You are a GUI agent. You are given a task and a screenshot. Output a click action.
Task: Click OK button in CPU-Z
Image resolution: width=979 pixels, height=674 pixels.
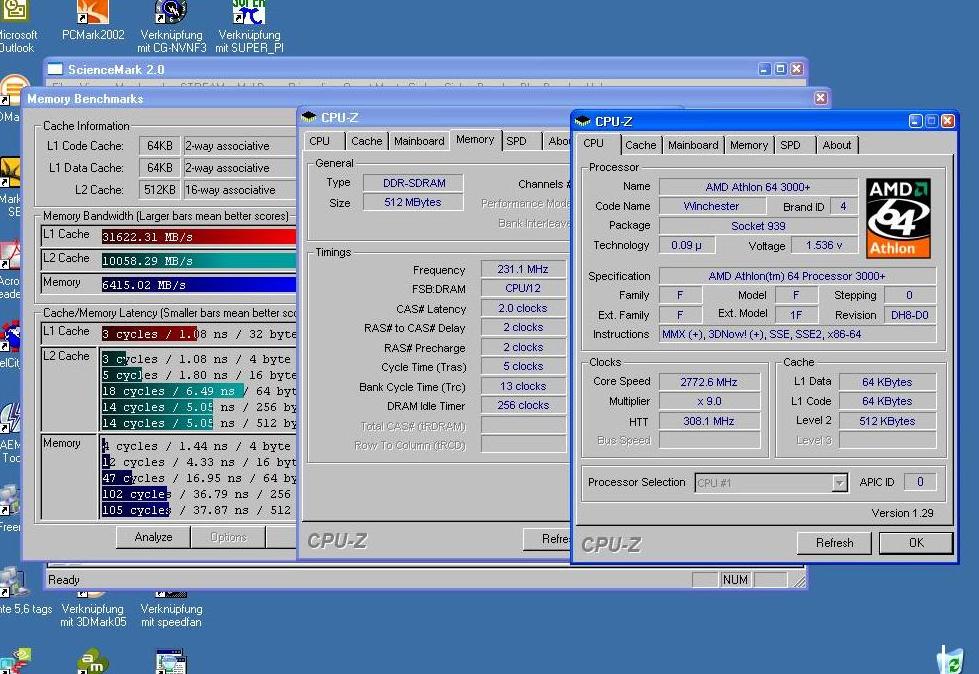[x=916, y=543]
